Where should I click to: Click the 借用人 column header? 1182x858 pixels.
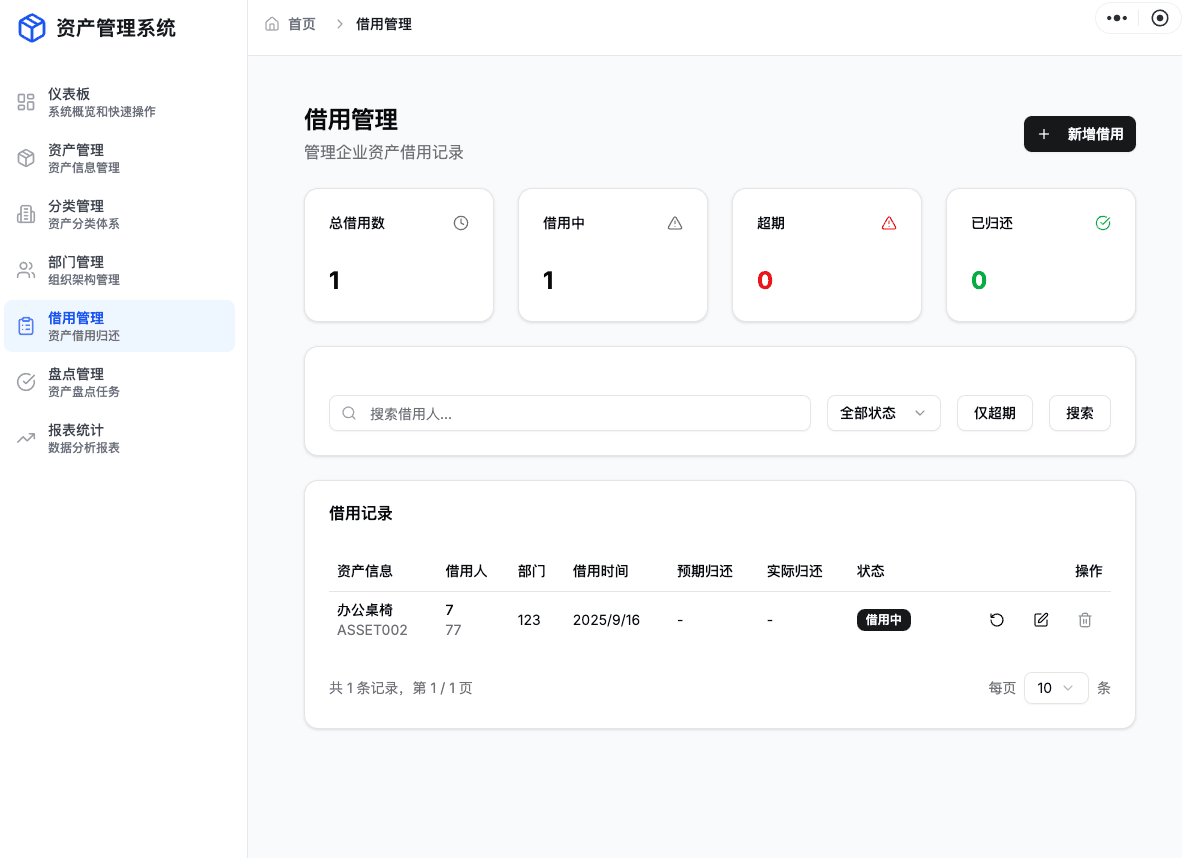466,571
